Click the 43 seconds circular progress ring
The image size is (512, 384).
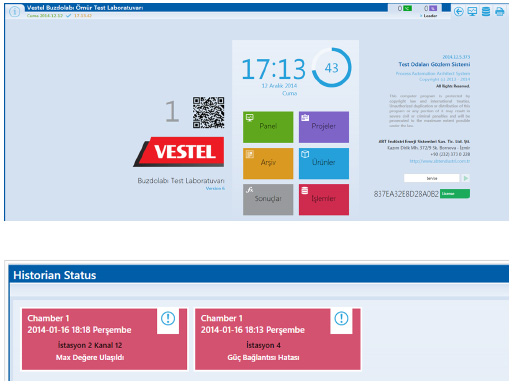click(331, 68)
